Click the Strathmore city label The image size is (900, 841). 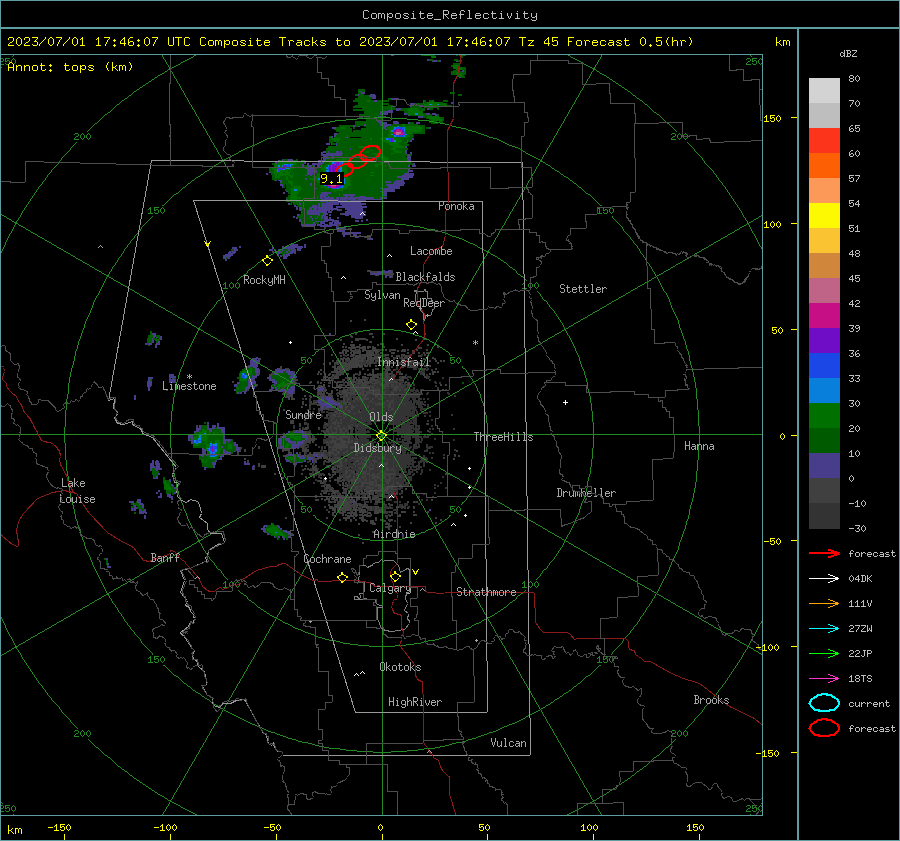(x=486, y=592)
